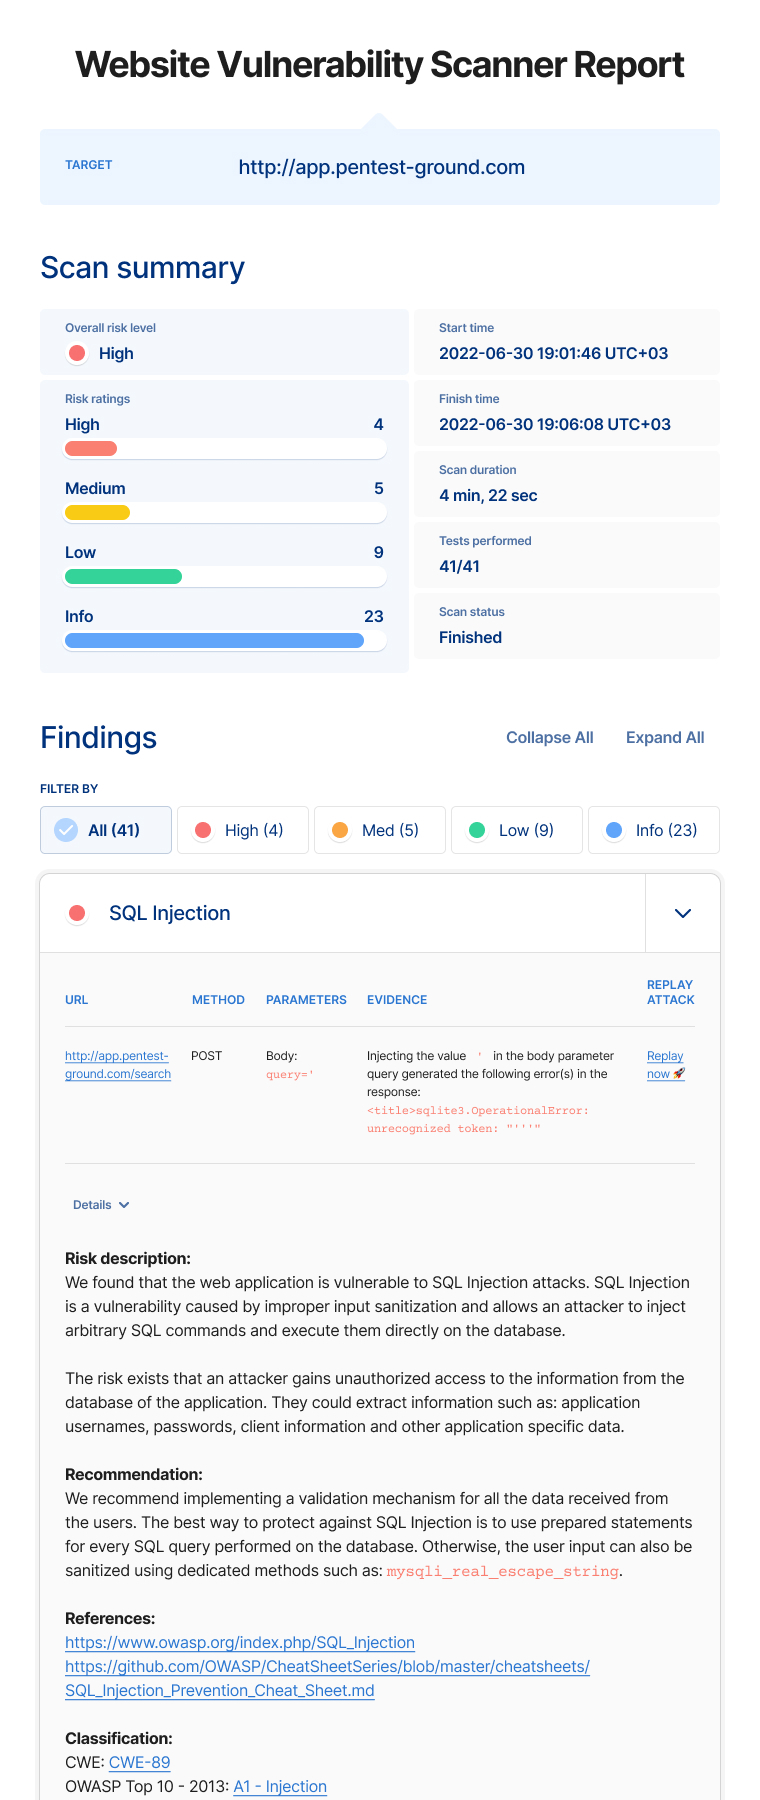760x1800 pixels.
Task: Collapse the SQL Injection finding chevron
Action: click(x=683, y=913)
